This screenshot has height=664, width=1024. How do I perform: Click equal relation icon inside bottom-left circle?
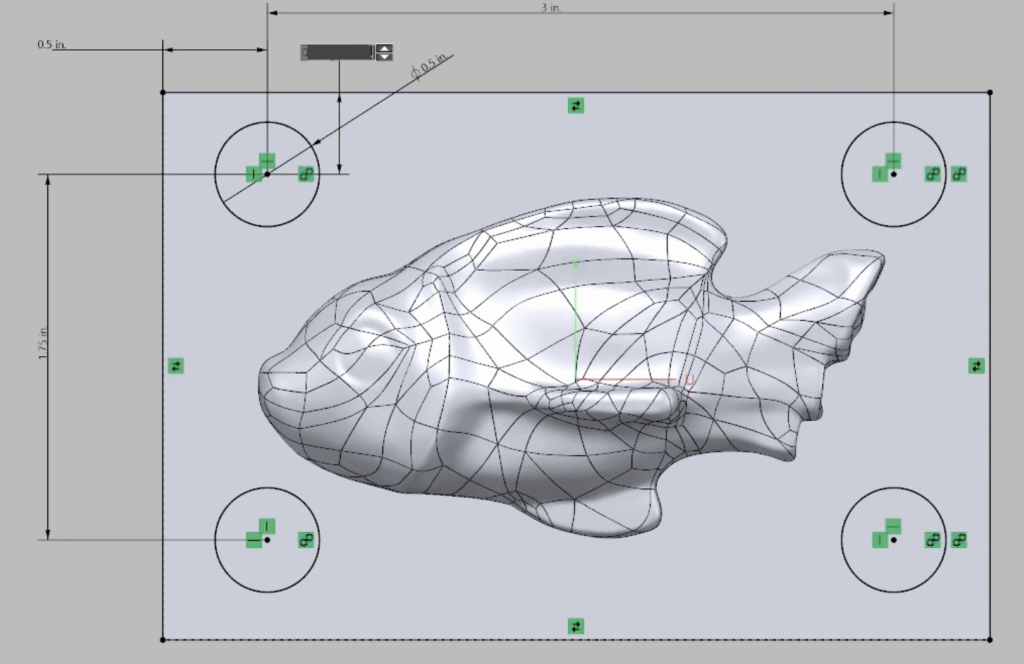[x=306, y=540]
